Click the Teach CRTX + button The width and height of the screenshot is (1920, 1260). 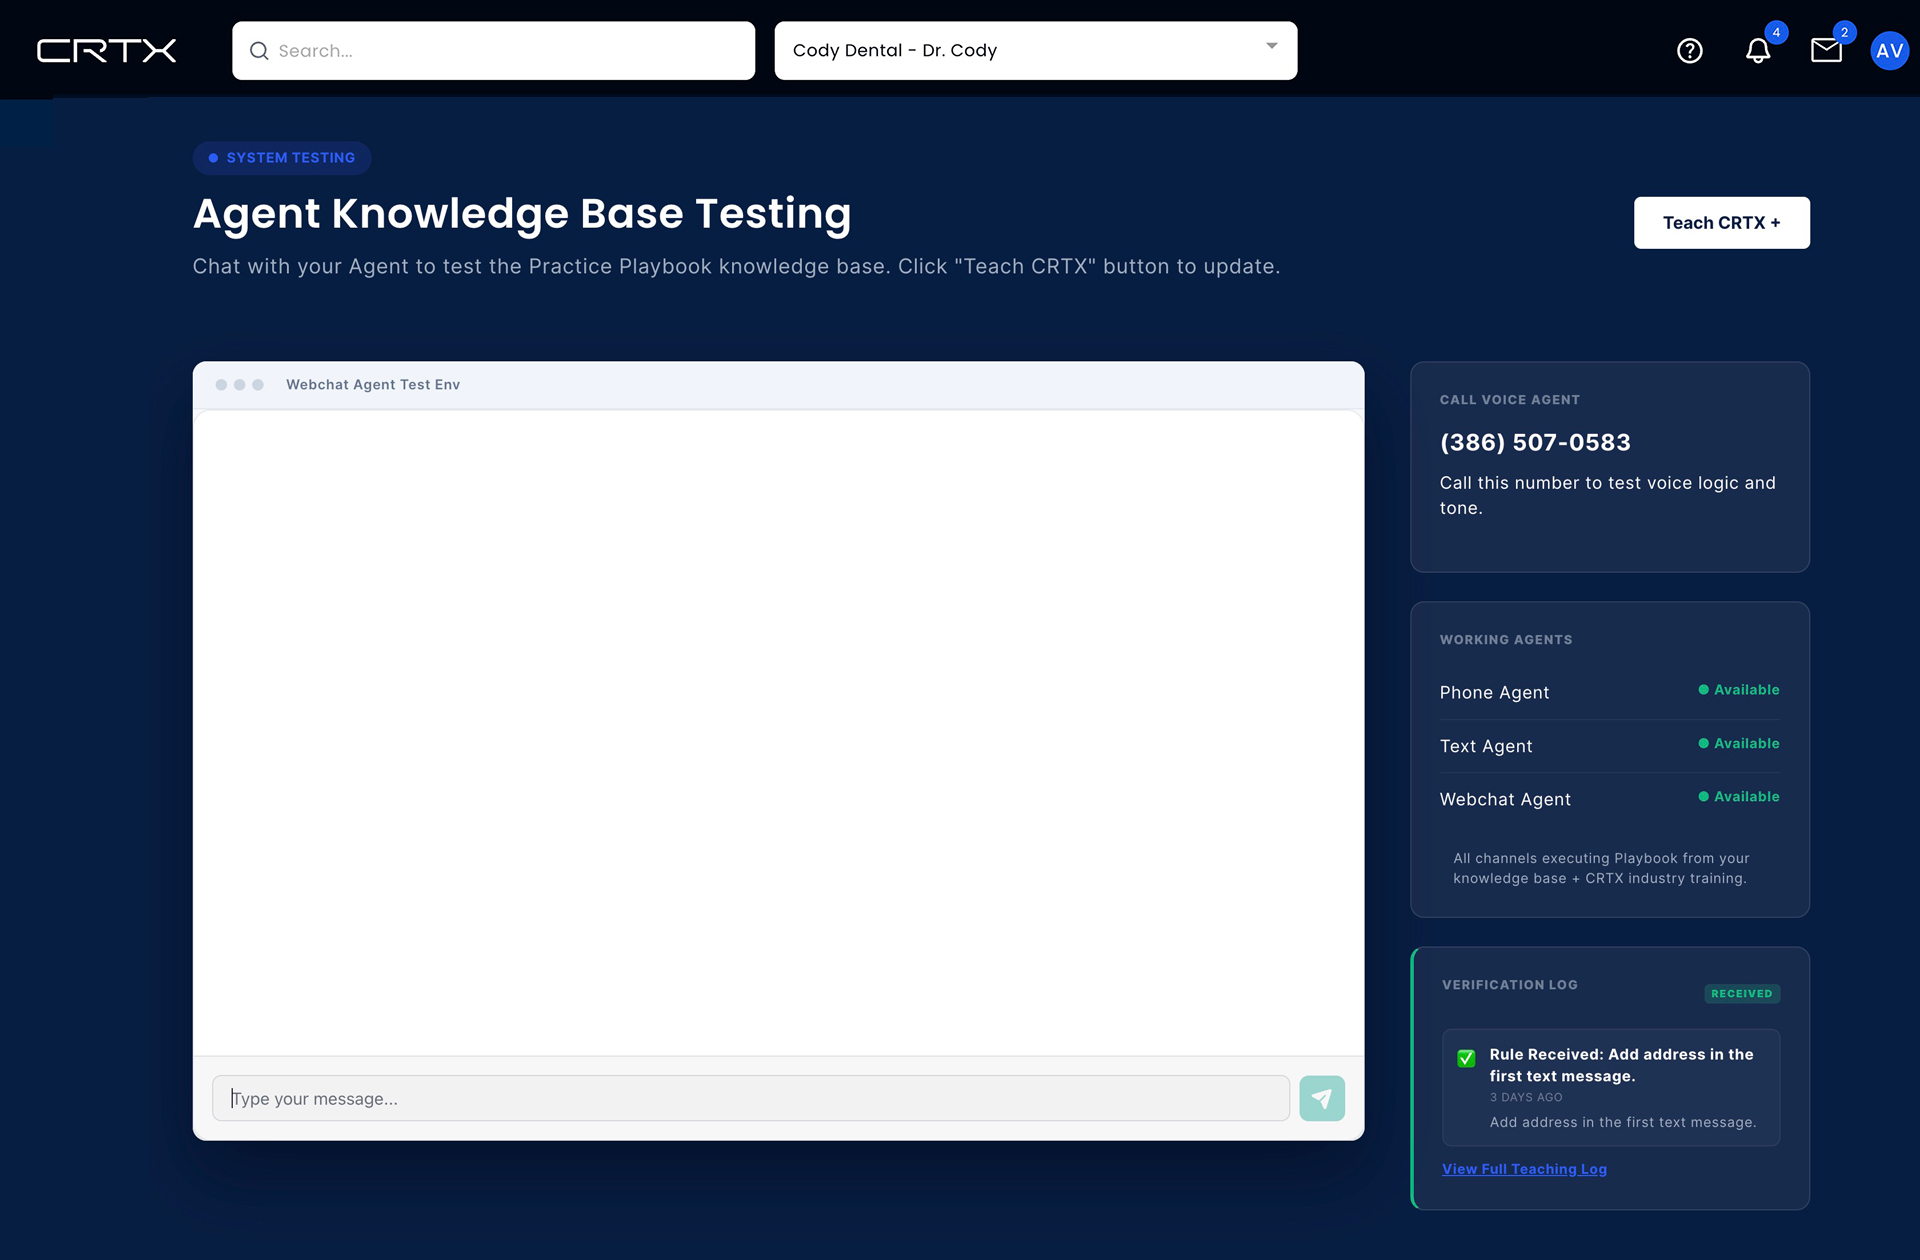tap(1721, 223)
